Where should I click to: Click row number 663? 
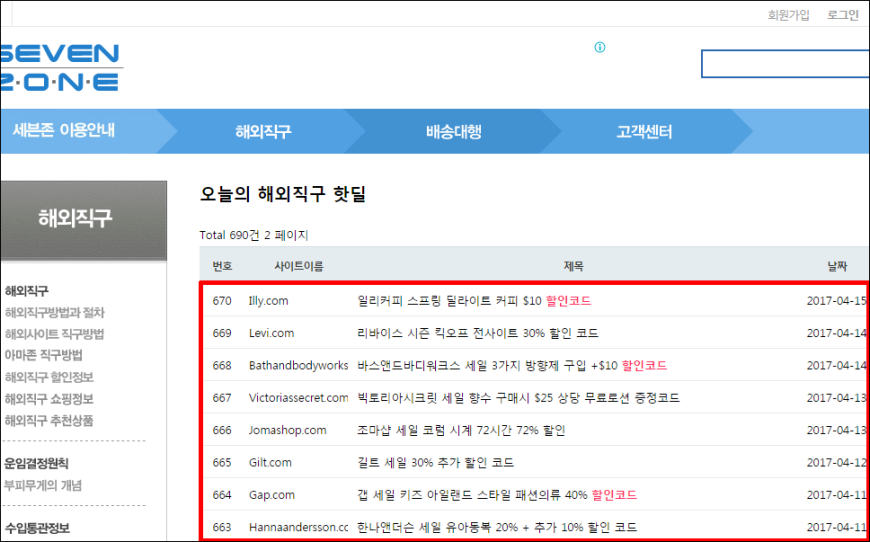[222, 526]
